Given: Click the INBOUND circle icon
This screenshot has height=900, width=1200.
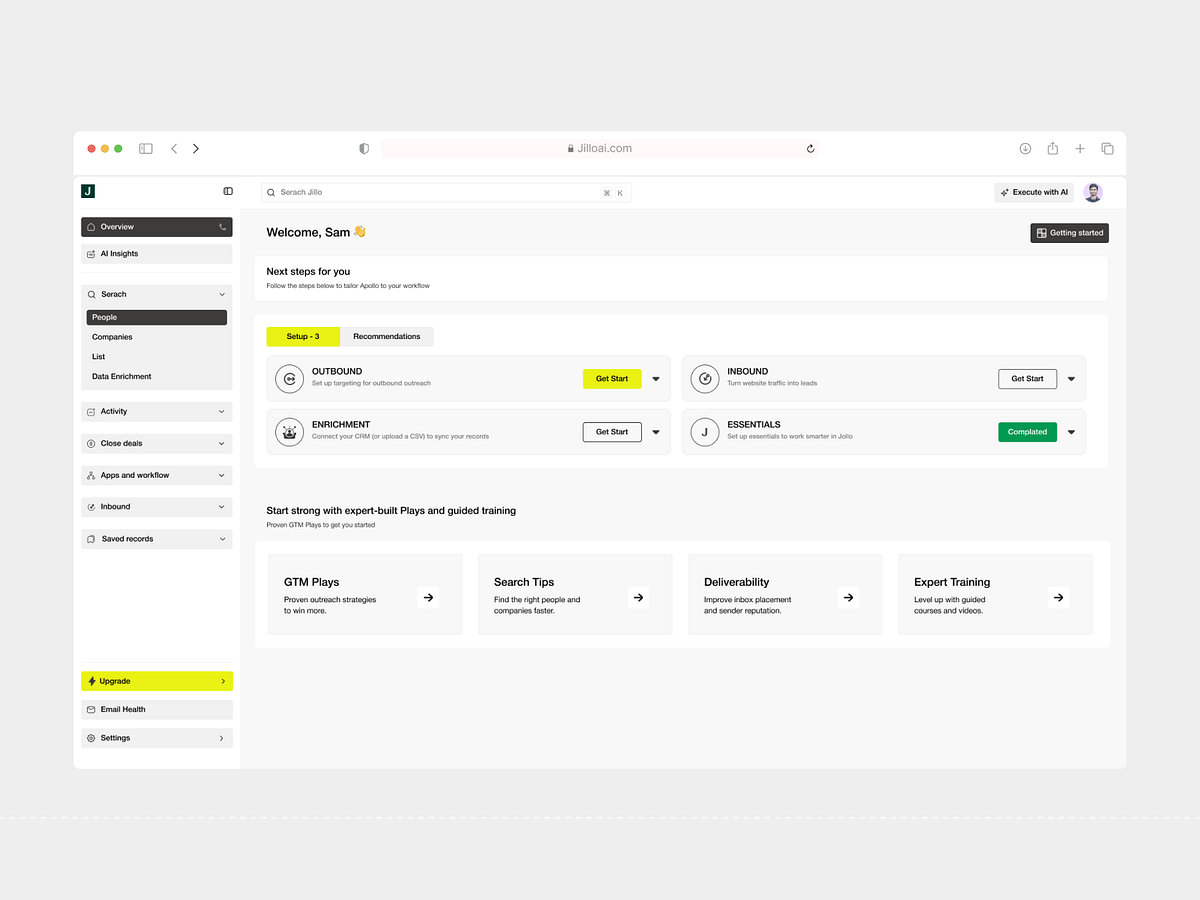Looking at the screenshot, I should click(705, 379).
